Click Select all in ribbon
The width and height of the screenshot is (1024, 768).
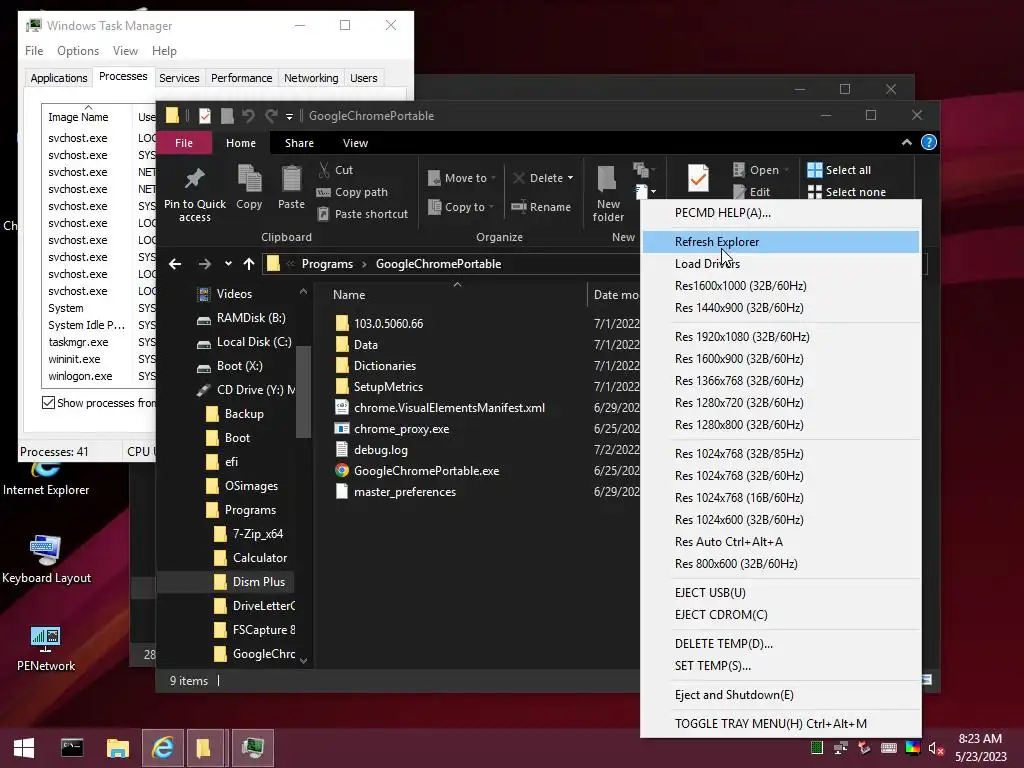coord(839,170)
